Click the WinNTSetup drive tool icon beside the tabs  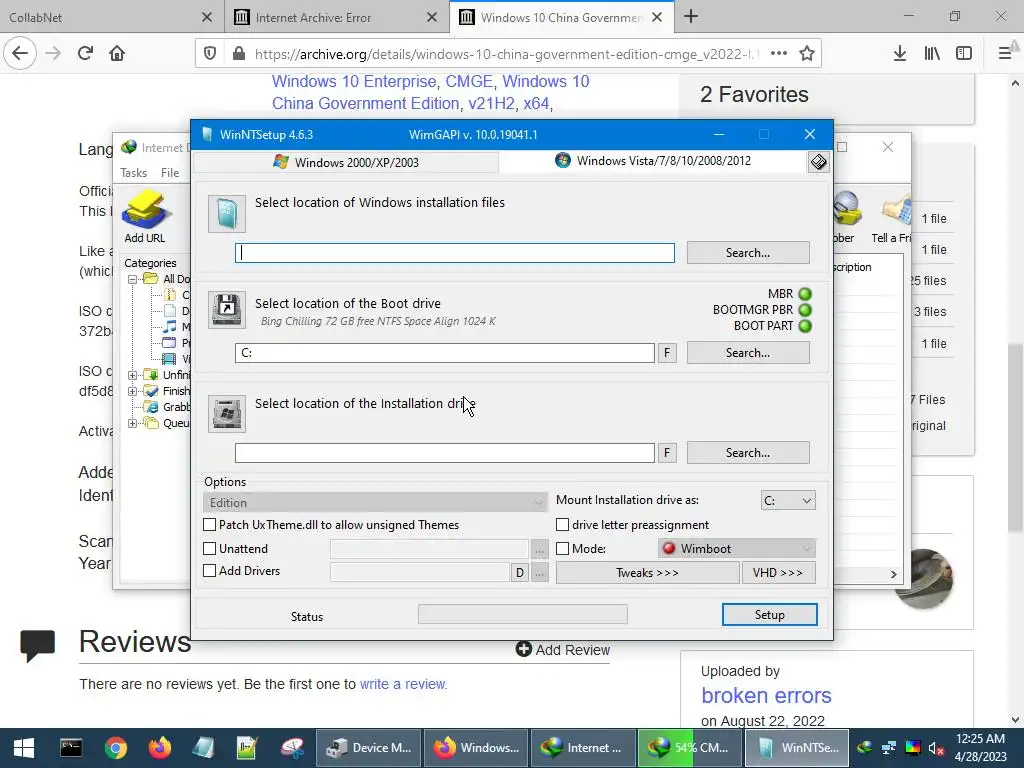(819, 162)
